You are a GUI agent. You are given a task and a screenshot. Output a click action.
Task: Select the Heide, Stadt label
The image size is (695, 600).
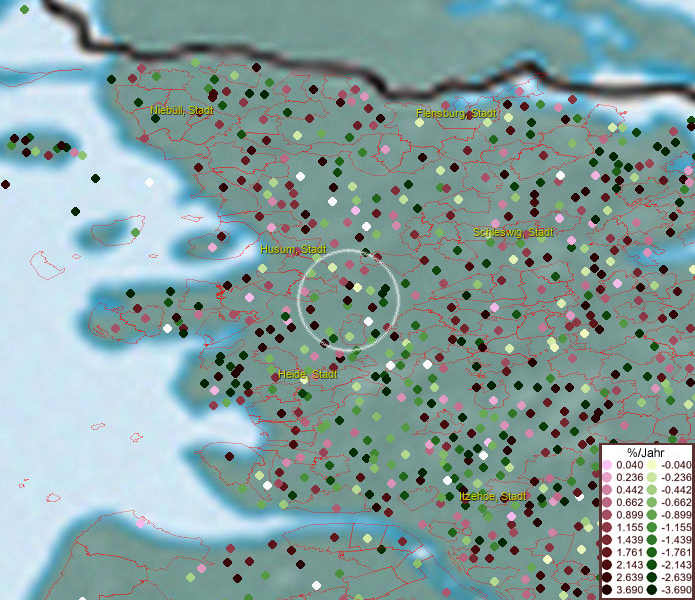click(308, 374)
